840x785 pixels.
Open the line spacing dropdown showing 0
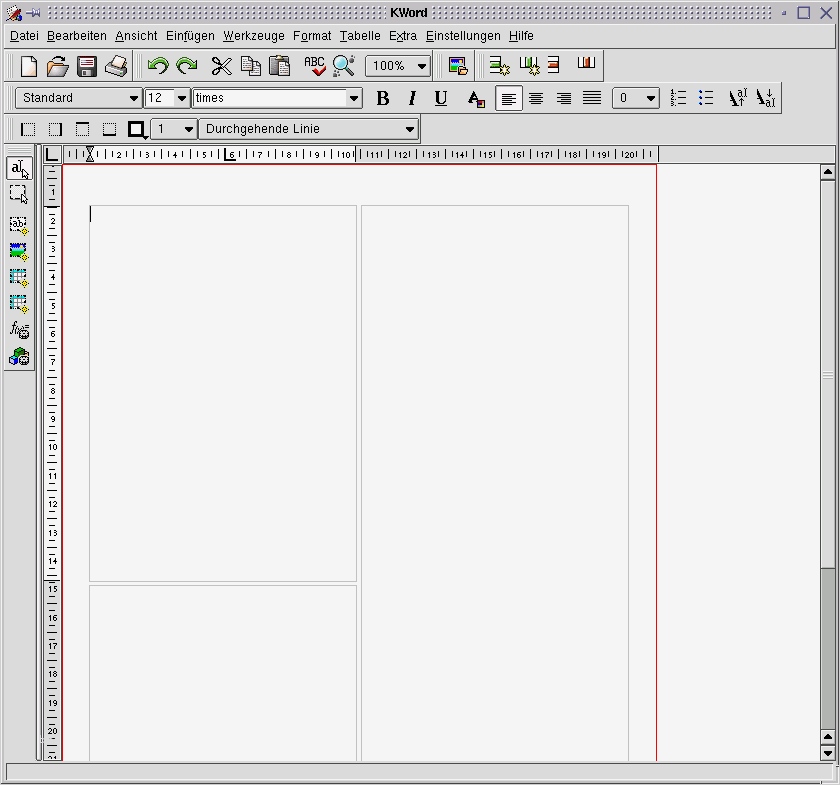click(x=636, y=98)
